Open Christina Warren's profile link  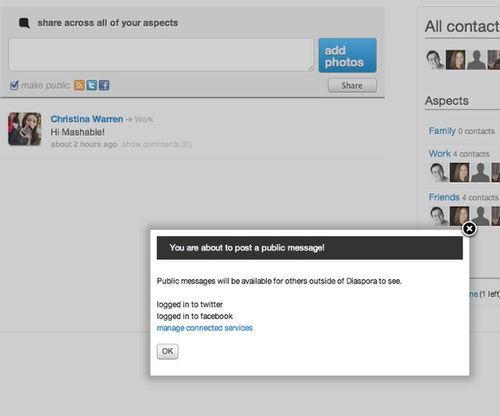coord(87,119)
